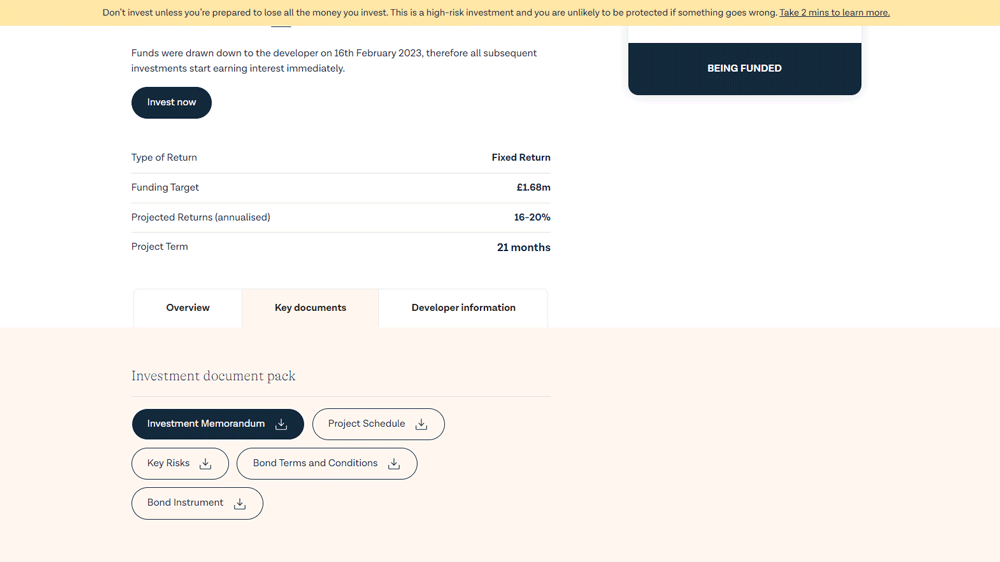Select the 16-20% projected returns value
This screenshot has width=1000, height=562.
click(532, 218)
